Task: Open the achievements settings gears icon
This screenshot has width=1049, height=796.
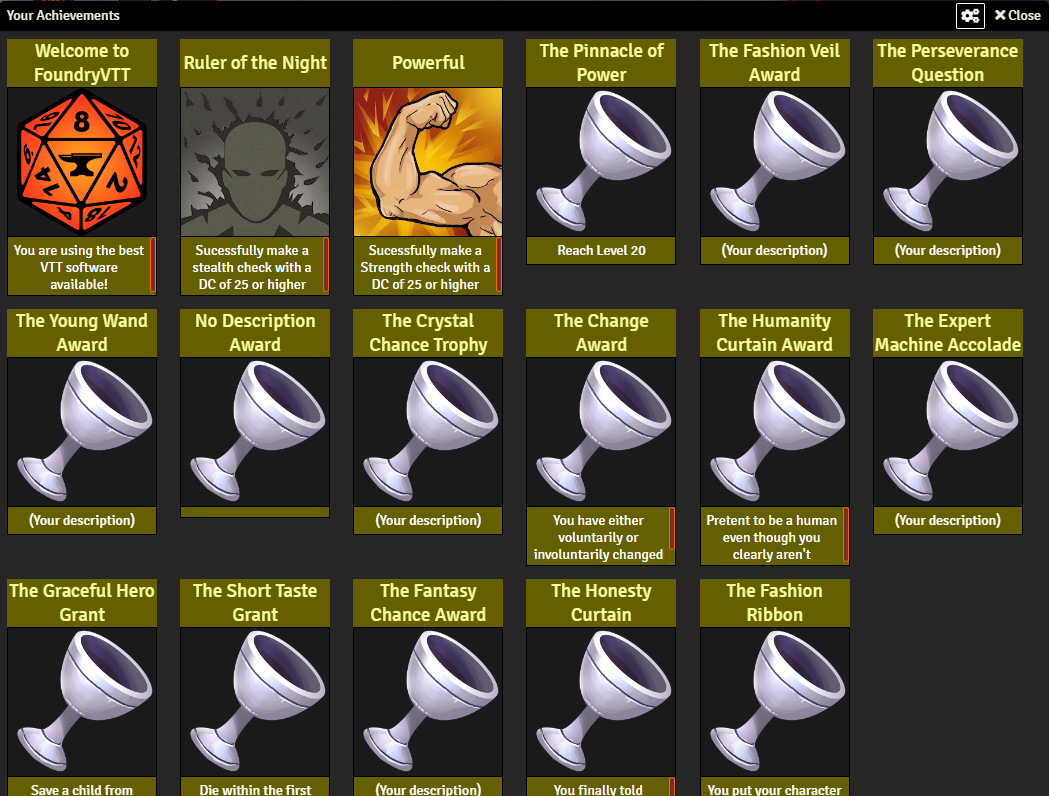Action: pos(970,15)
